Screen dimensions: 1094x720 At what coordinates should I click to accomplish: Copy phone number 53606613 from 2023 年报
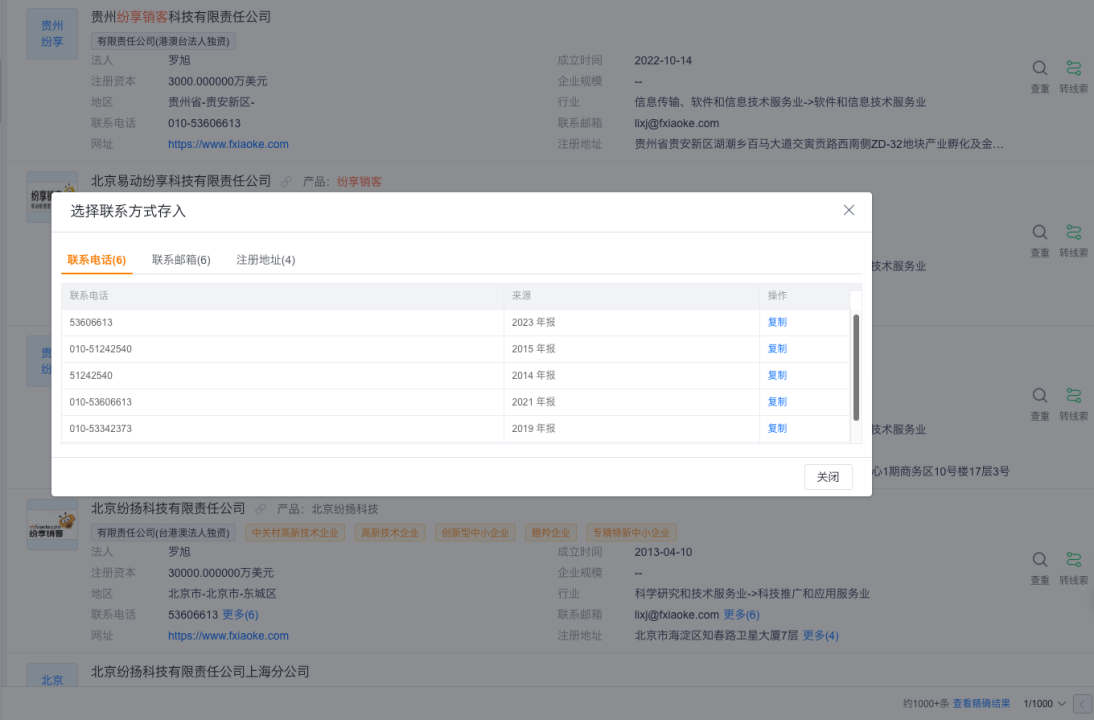(777, 322)
